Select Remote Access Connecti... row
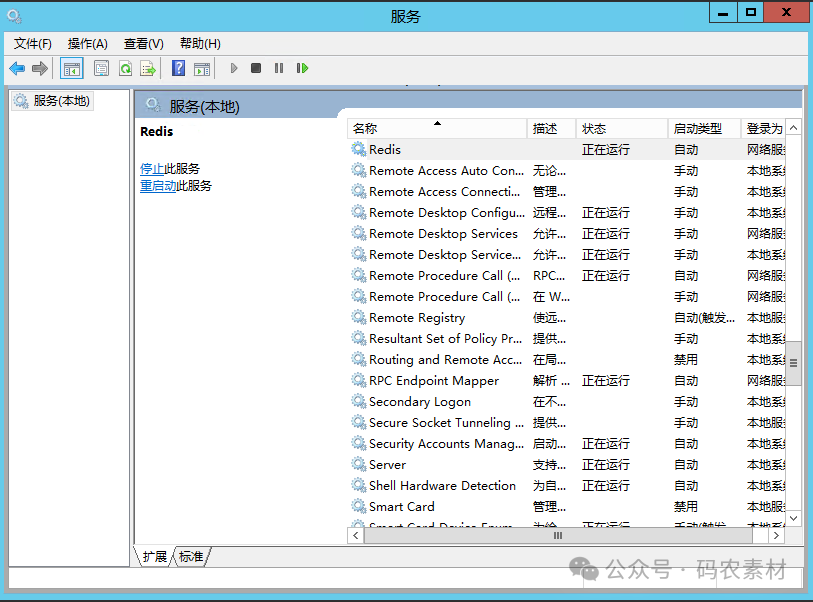This screenshot has width=813, height=602. coord(566,191)
